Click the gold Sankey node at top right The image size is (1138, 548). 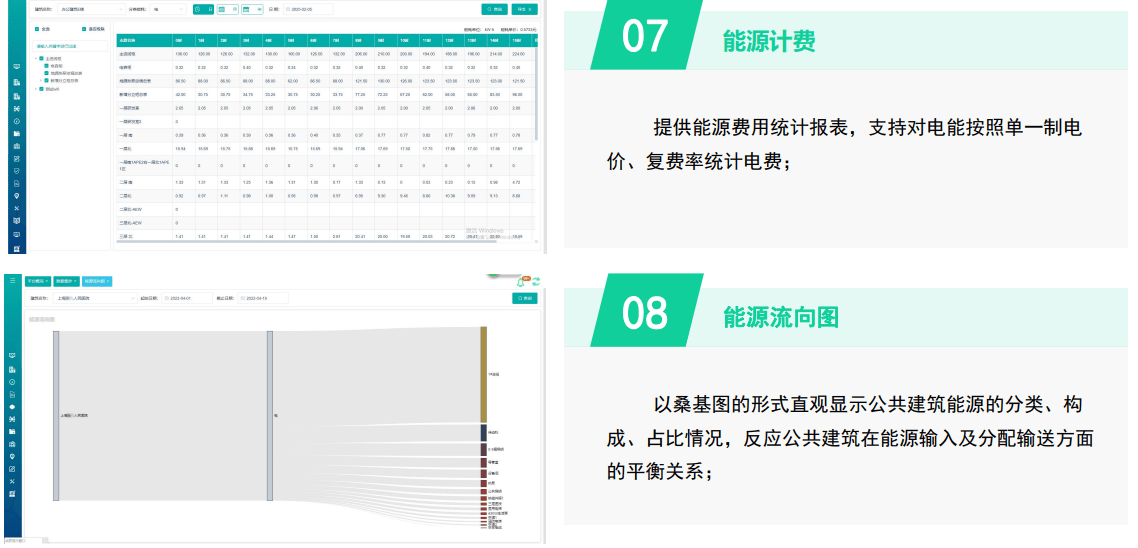[x=483, y=375]
